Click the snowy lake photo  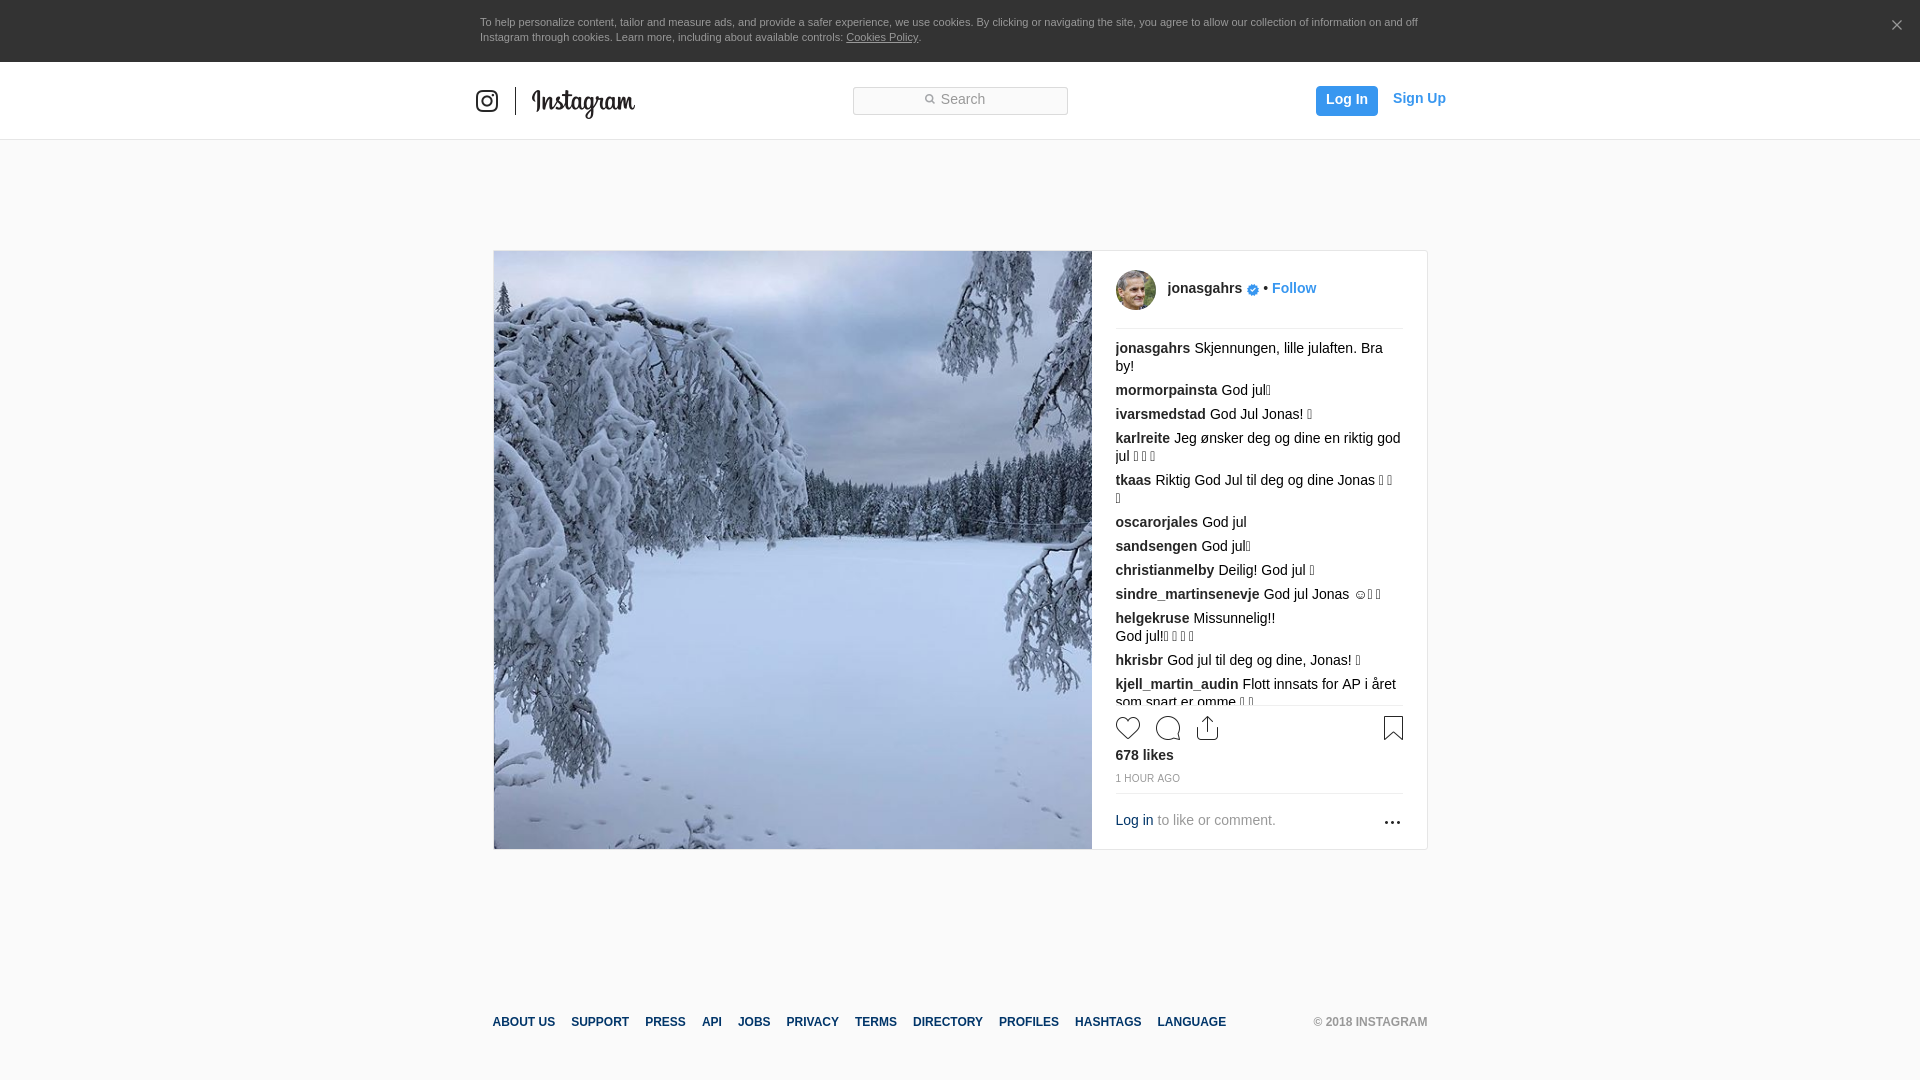tap(792, 549)
